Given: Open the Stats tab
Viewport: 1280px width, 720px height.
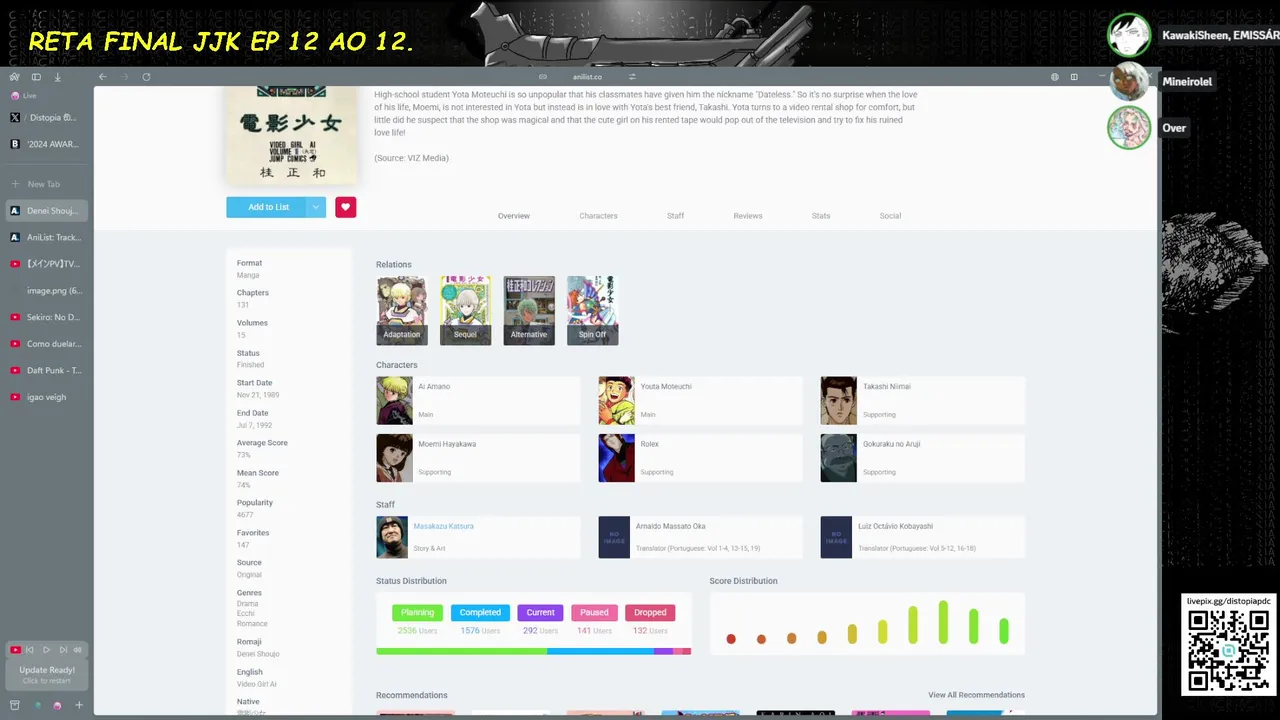Looking at the screenshot, I should click(821, 216).
